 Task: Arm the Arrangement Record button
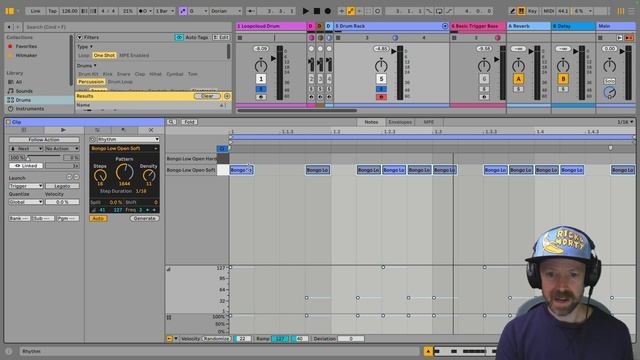click(327, 11)
